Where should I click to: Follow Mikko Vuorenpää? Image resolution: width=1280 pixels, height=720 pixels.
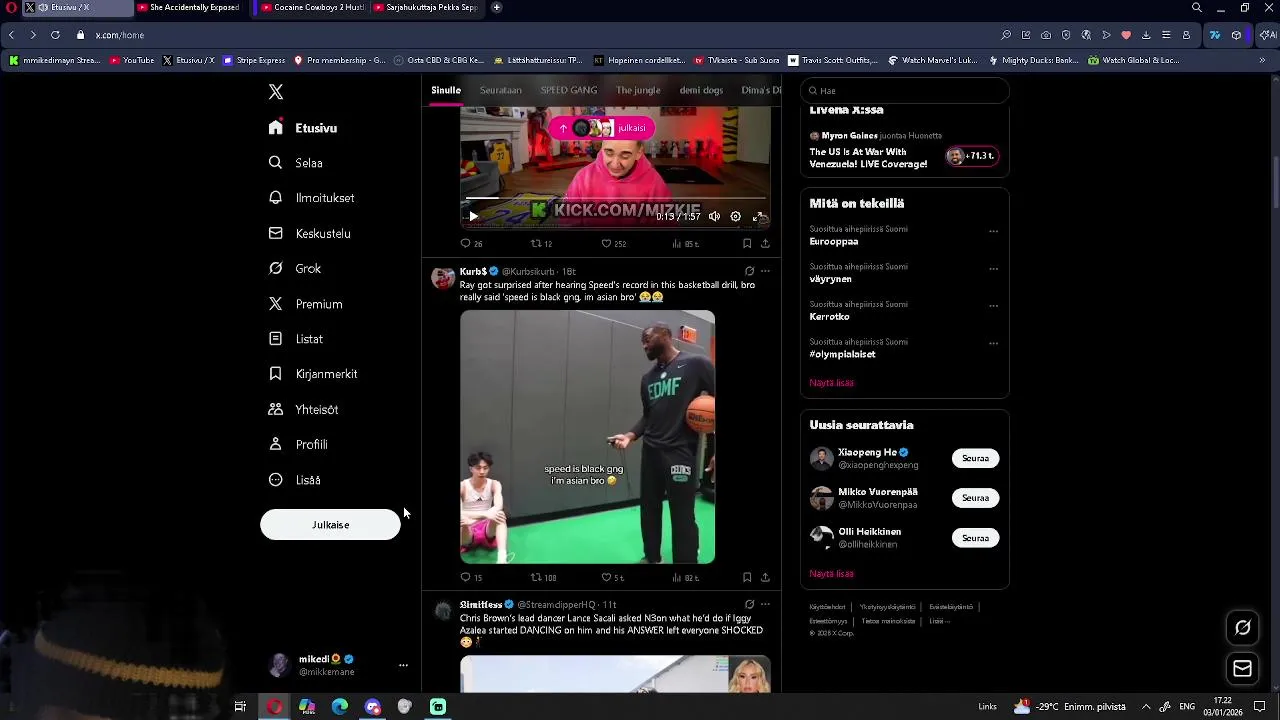[975, 498]
